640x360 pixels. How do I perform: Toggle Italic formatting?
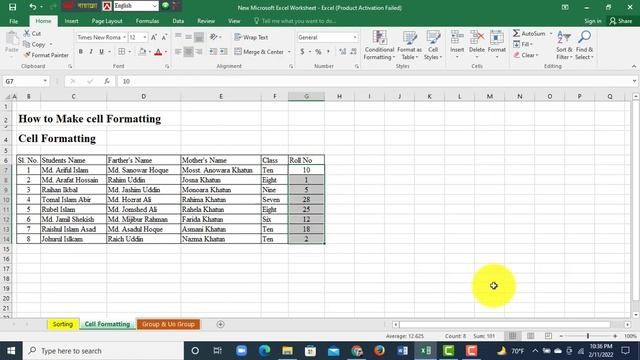(91, 52)
